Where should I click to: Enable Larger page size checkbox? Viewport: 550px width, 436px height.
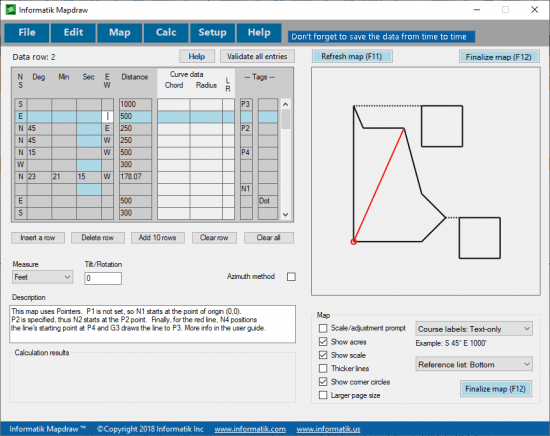coord(323,395)
